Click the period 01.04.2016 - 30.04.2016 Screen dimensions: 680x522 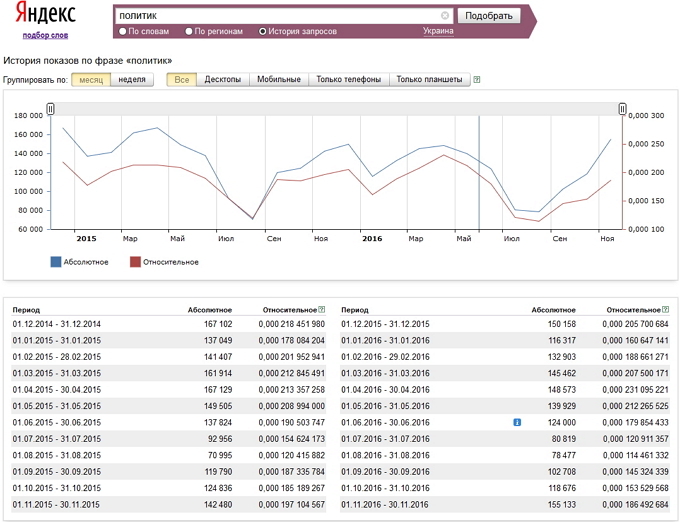pos(385,390)
